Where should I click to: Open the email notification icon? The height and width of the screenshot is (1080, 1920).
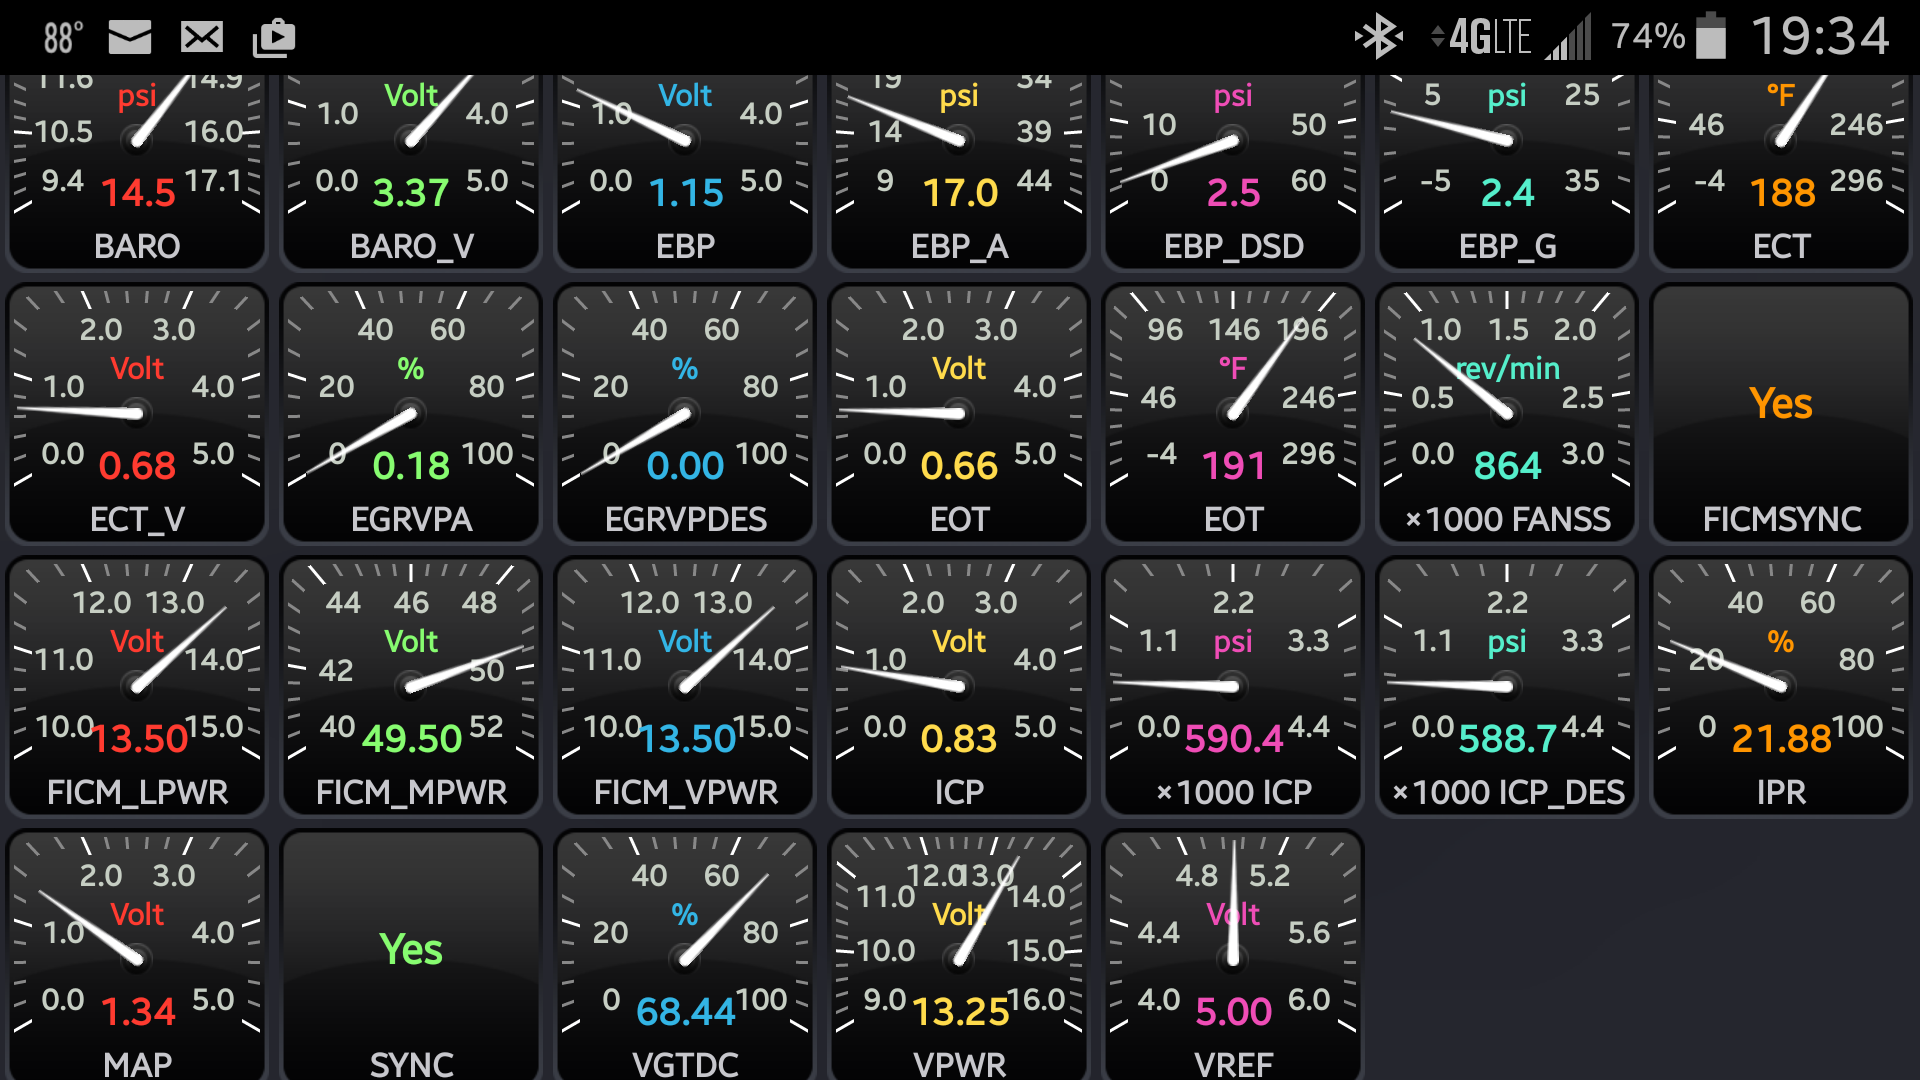coord(129,37)
